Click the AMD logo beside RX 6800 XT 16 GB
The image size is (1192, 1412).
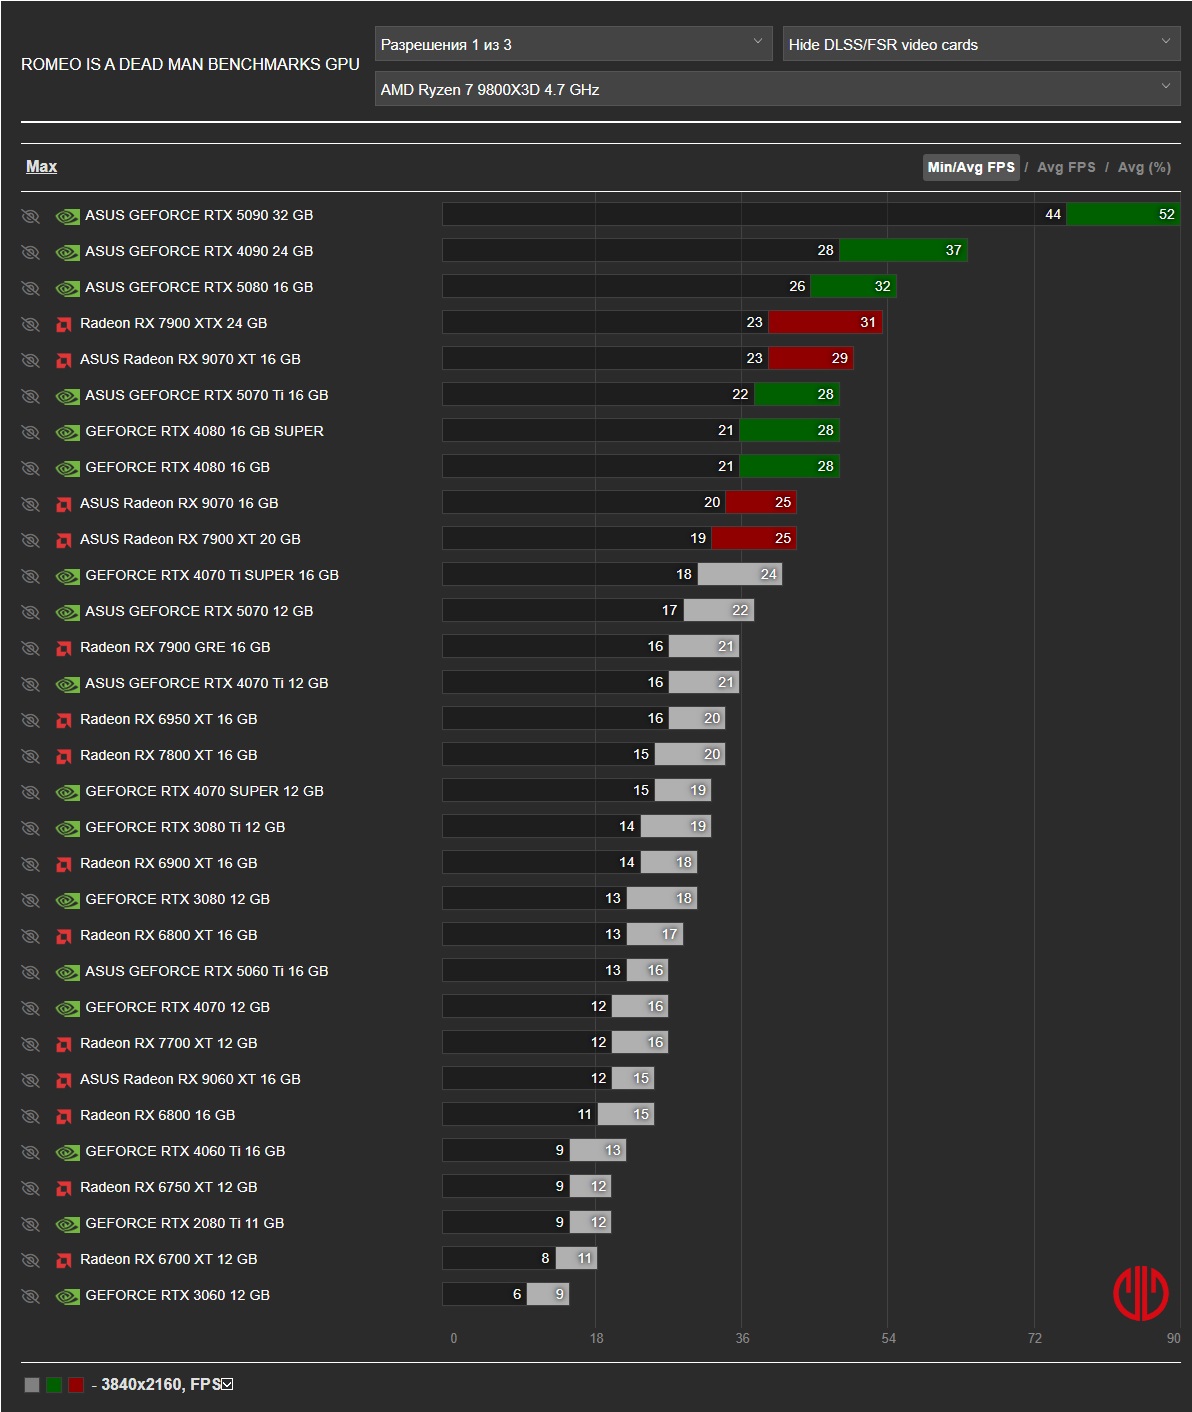64,936
